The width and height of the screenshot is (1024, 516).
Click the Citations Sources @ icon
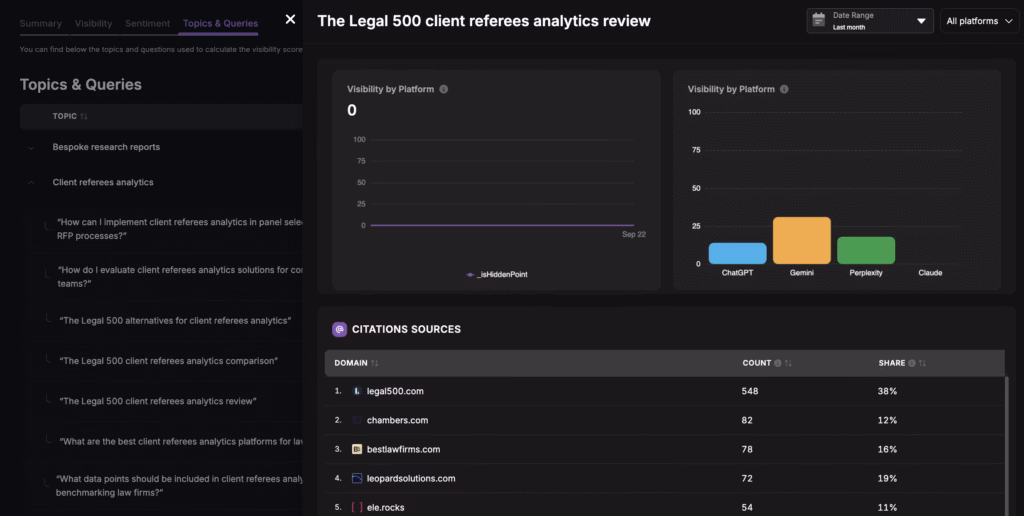[339, 329]
